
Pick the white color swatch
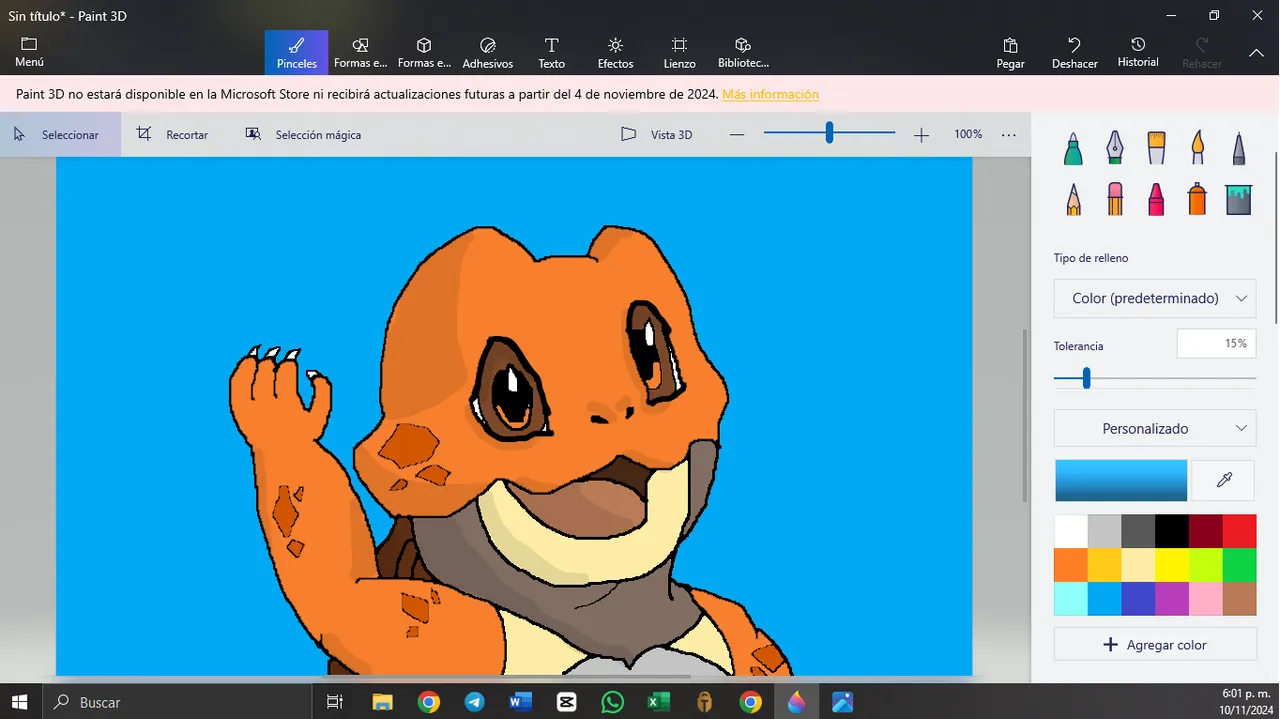[1071, 531]
